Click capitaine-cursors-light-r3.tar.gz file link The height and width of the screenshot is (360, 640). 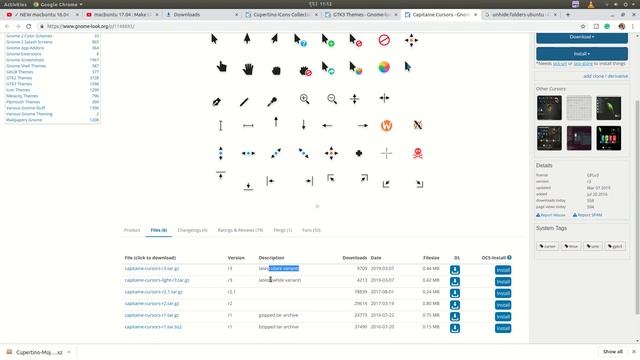click(x=157, y=280)
